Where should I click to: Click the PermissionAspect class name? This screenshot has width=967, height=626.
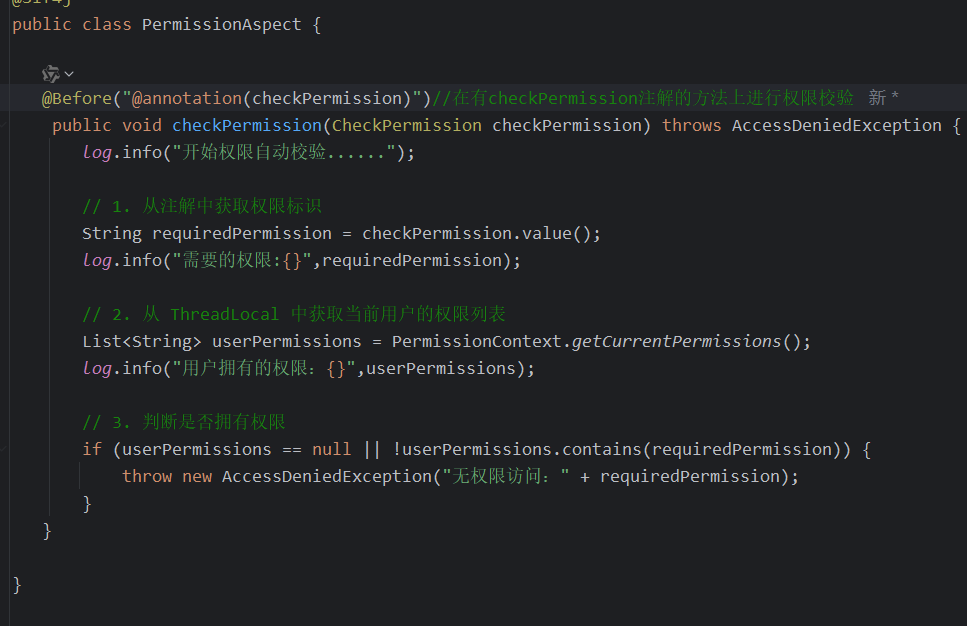tap(221, 24)
